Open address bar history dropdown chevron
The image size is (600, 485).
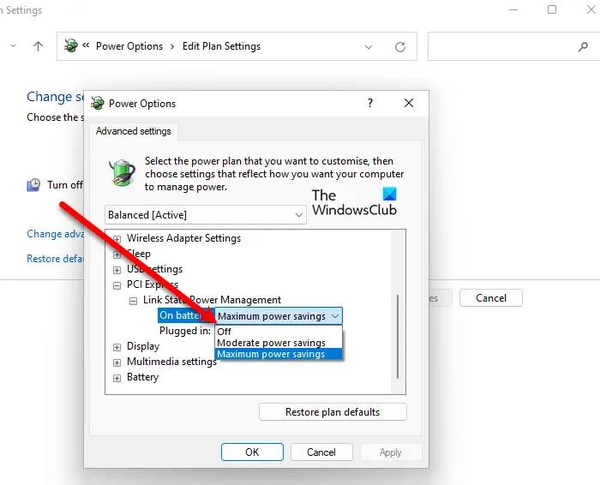point(368,47)
